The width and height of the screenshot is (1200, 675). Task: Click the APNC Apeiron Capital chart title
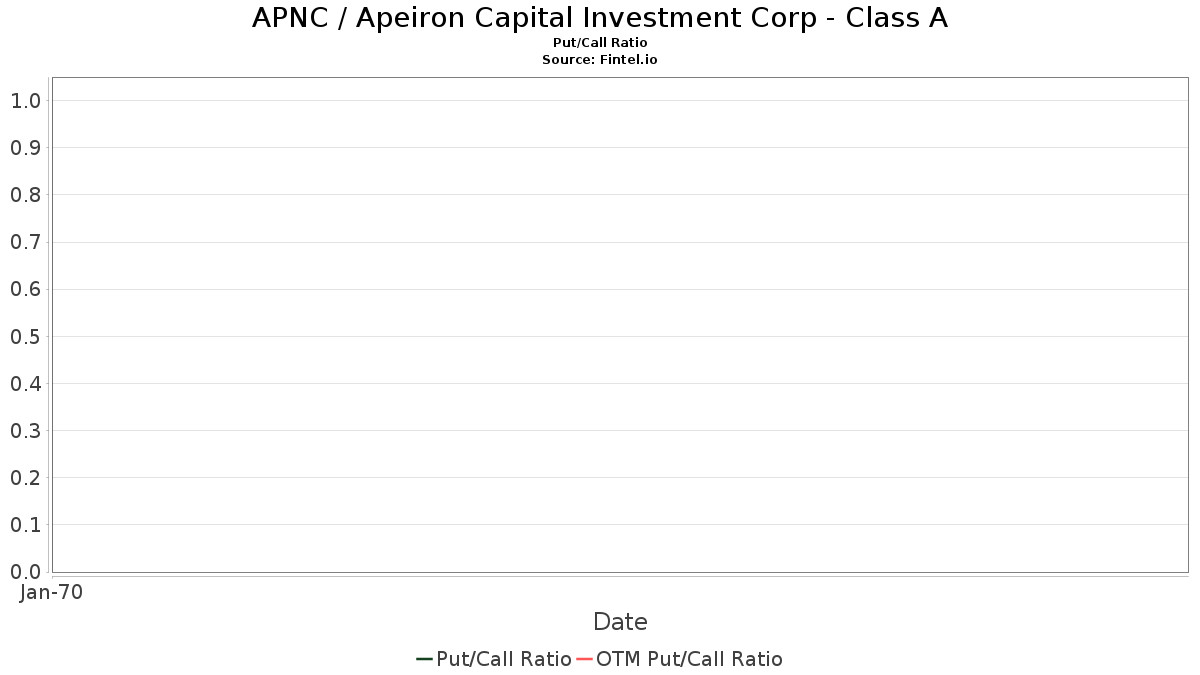pyautogui.click(x=600, y=18)
